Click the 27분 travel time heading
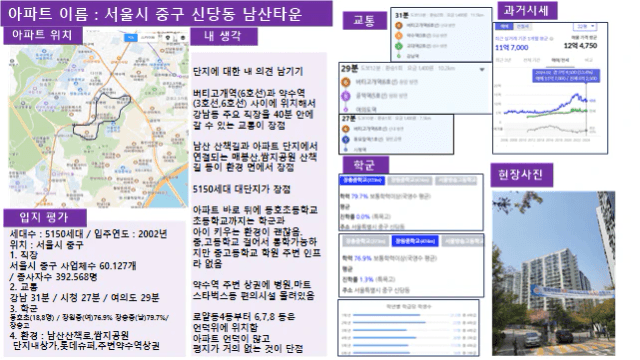 [x=348, y=118]
